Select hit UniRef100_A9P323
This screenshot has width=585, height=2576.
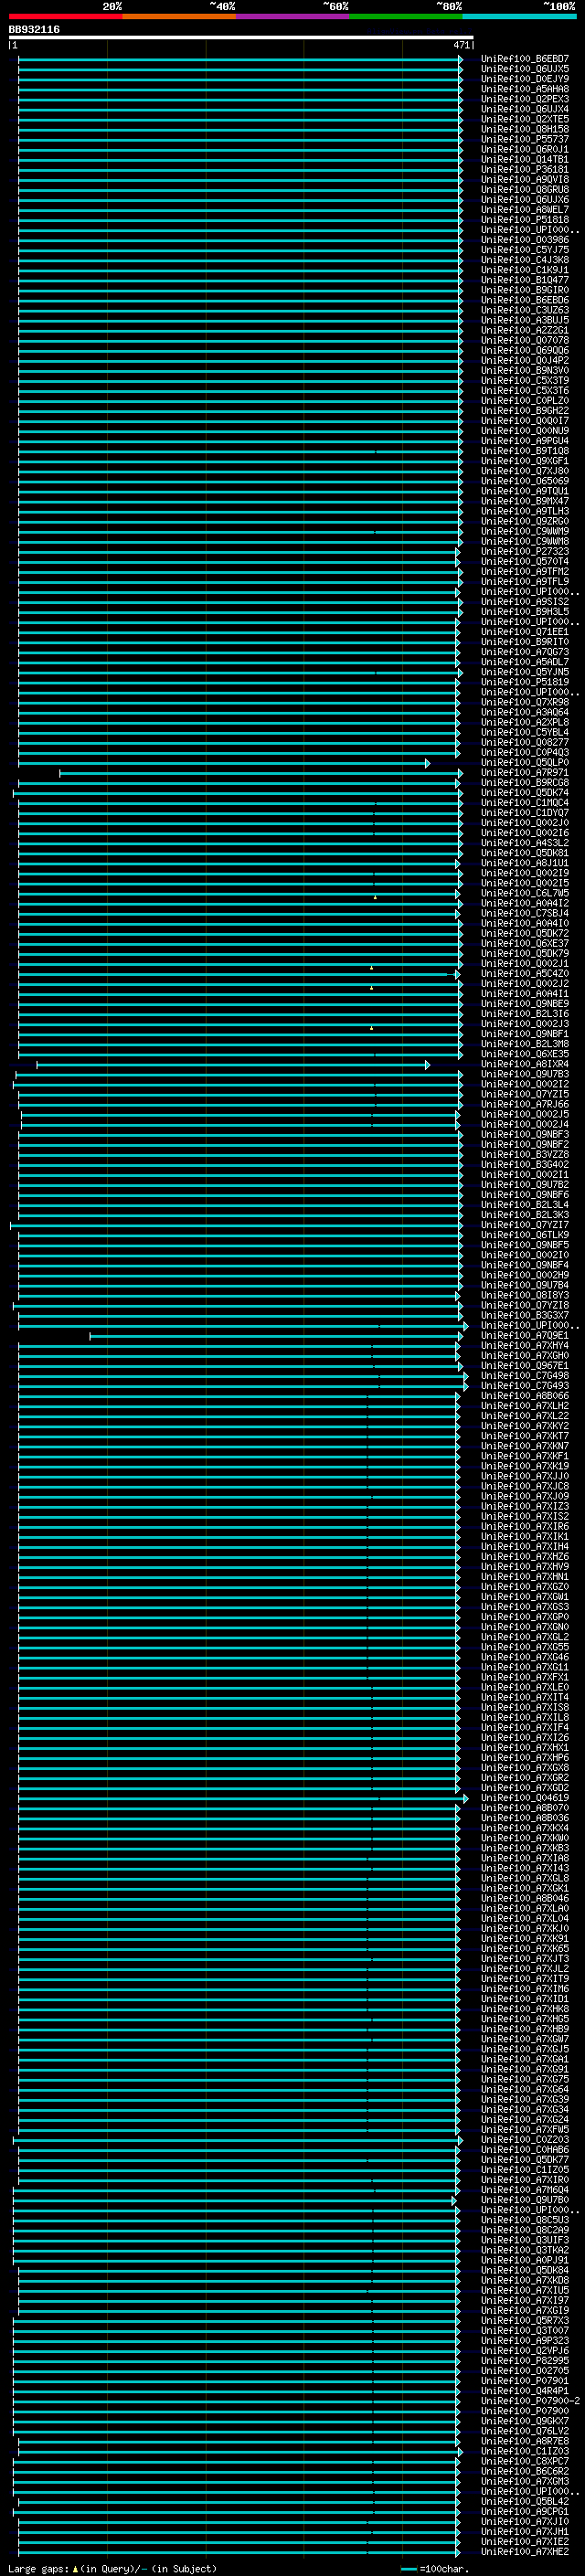525,2340
